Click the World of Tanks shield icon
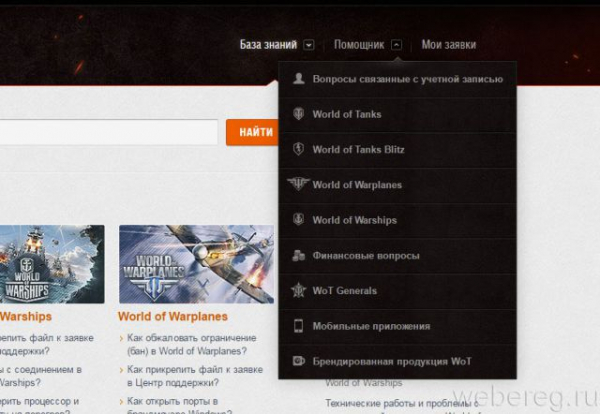The width and height of the screenshot is (600, 414). coord(298,114)
